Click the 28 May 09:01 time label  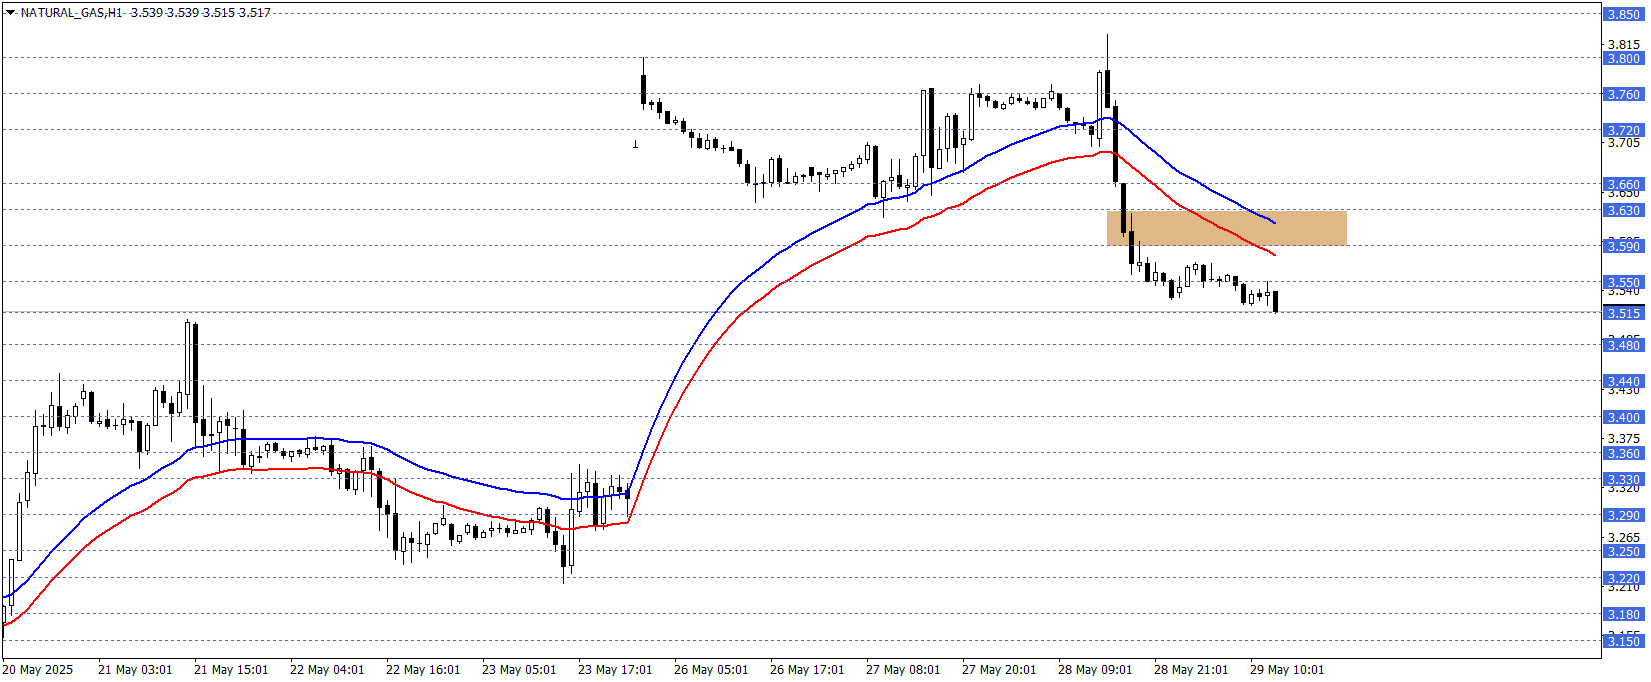click(1095, 670)
